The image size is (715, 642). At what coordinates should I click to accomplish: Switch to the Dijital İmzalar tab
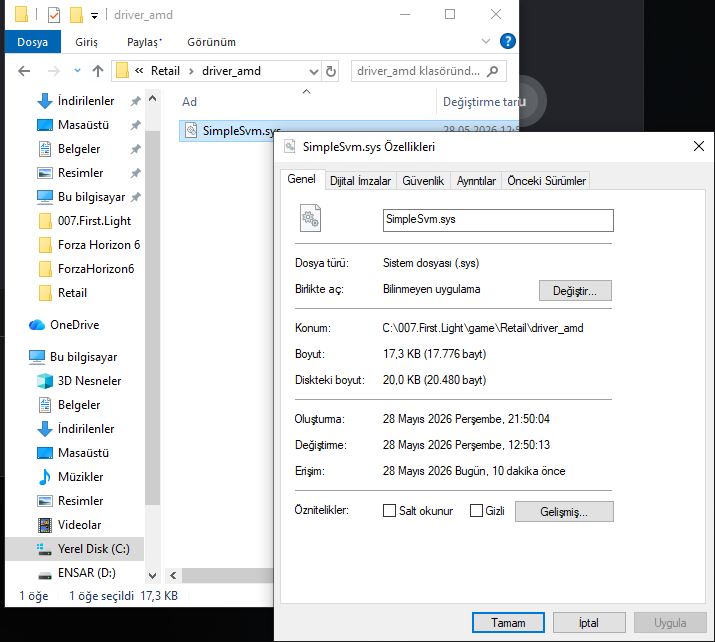tap(360, 181)
